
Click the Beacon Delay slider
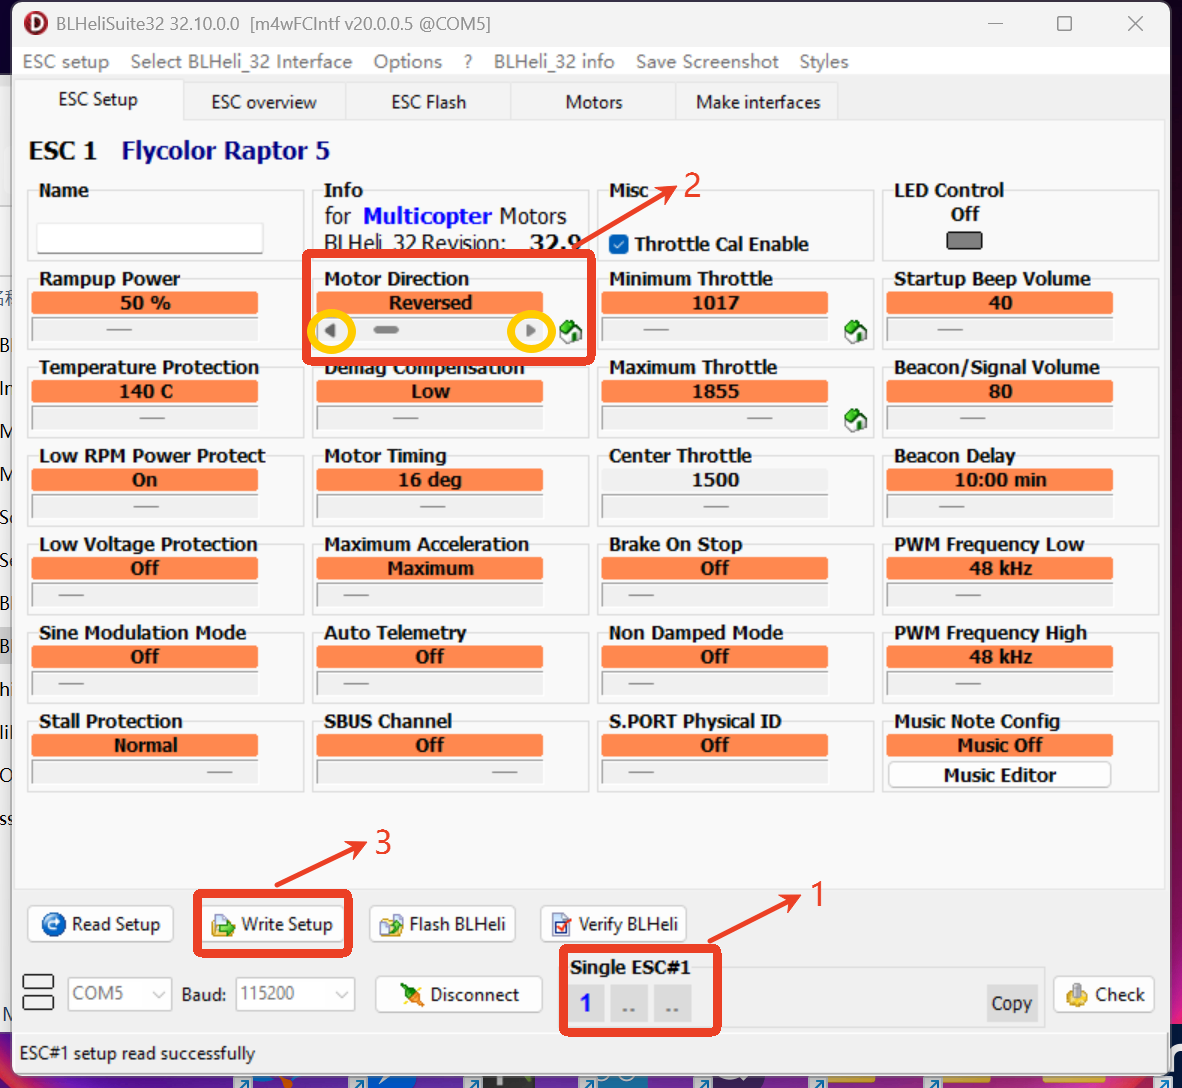tap(1000, 506)
